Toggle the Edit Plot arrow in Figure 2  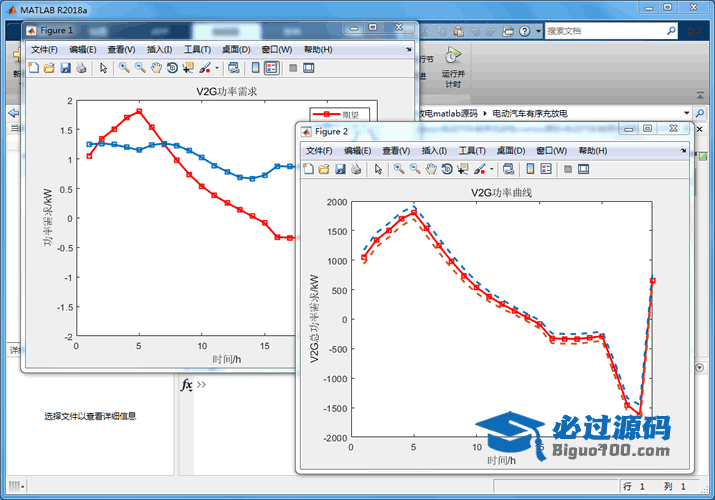tap(378, 169)
